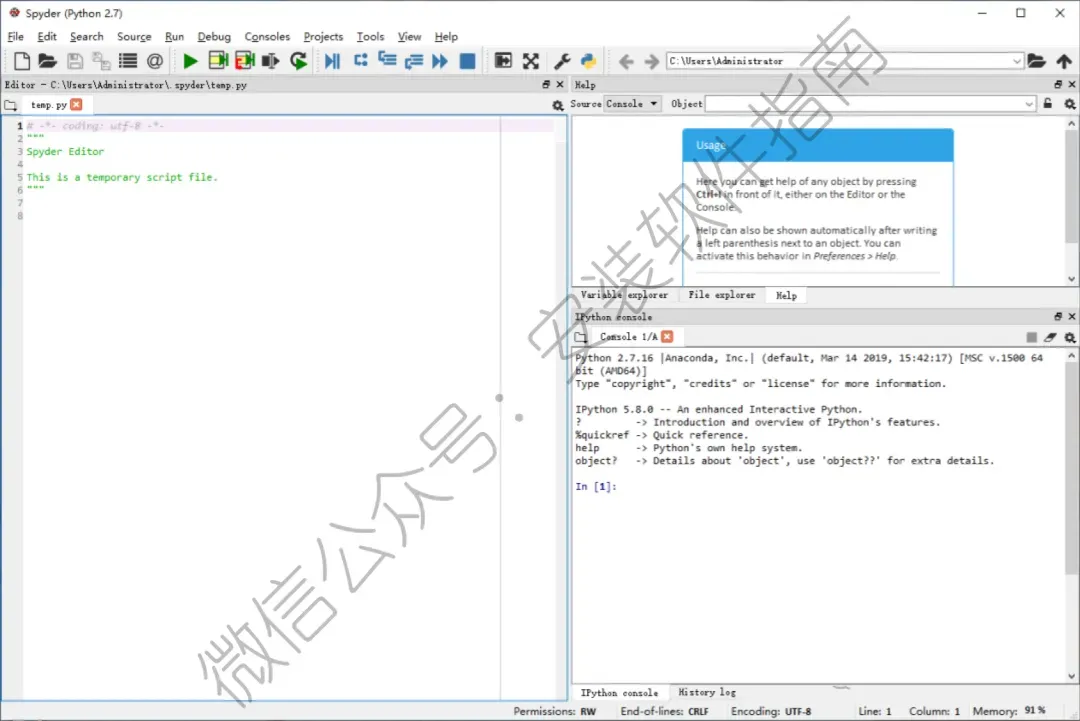Screen dimensions: 1080x721
Task: Clear console variables eraser icon
Action: [1050, 337]
